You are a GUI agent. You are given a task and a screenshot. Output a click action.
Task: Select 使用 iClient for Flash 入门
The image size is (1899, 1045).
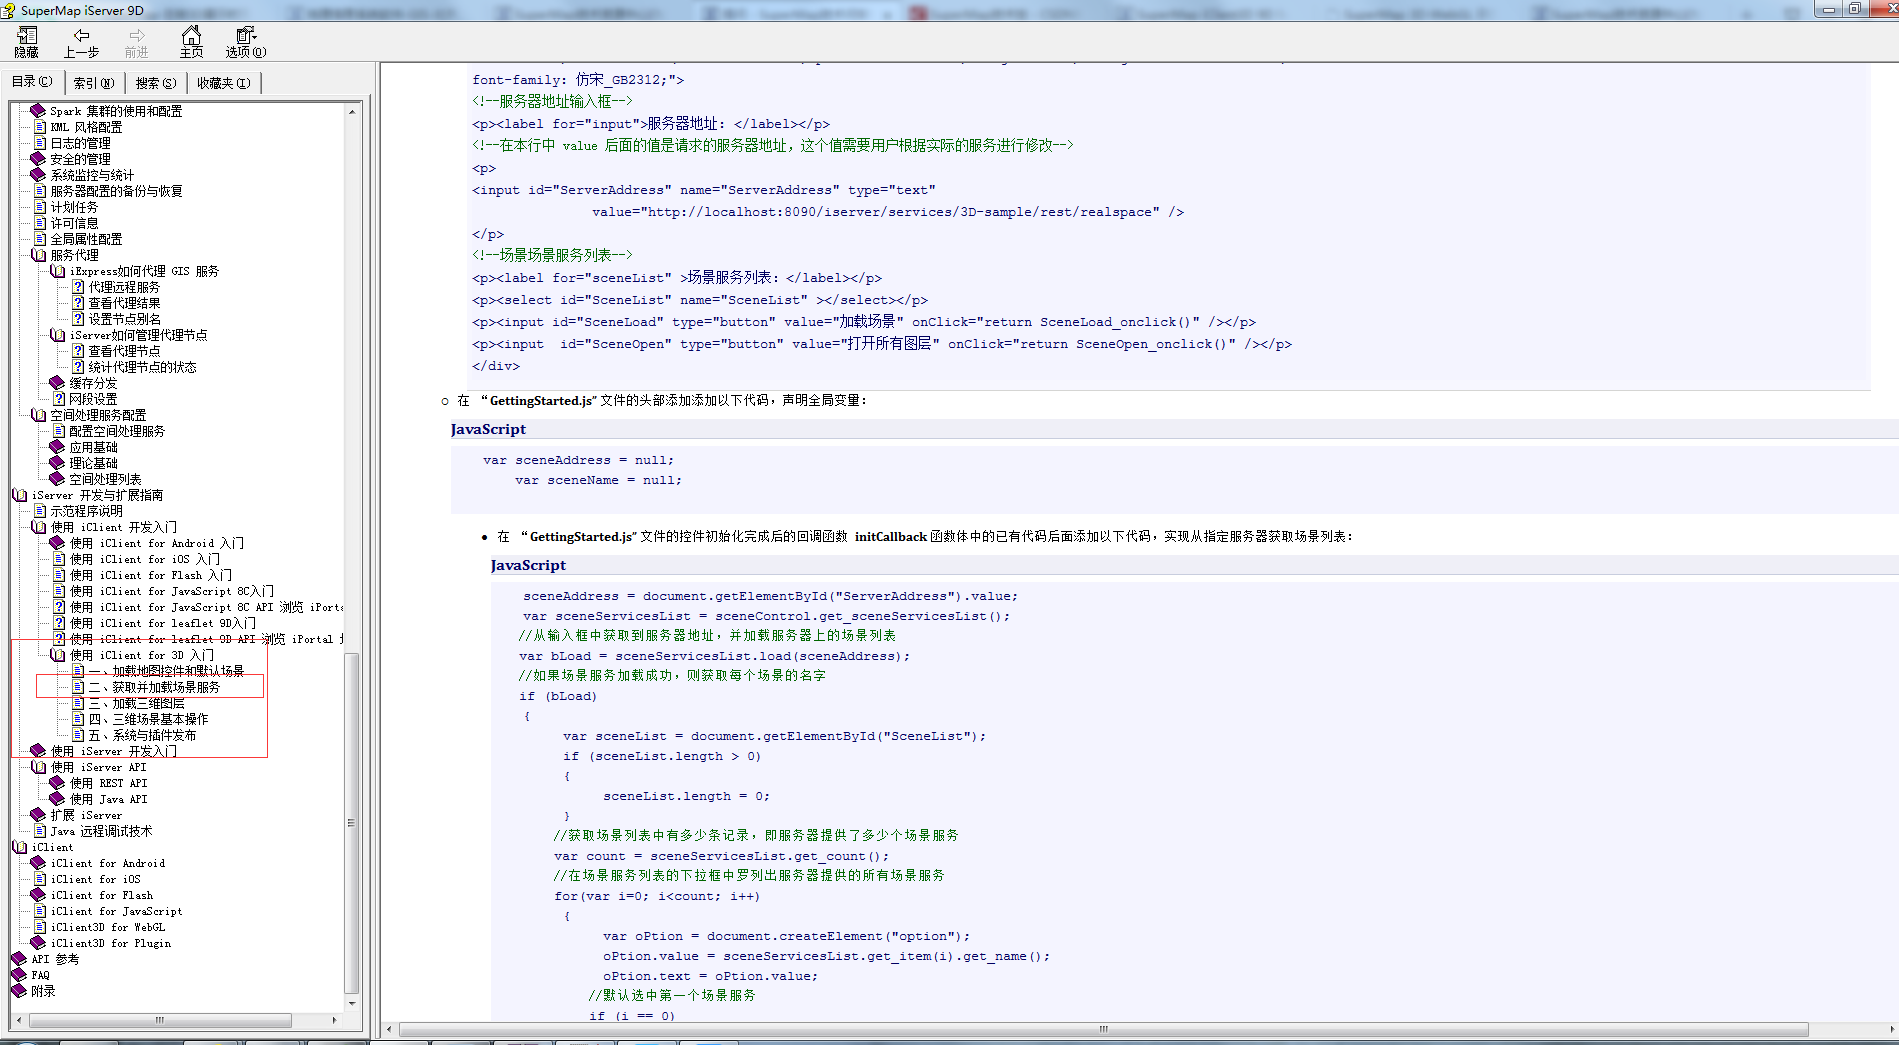151,575
